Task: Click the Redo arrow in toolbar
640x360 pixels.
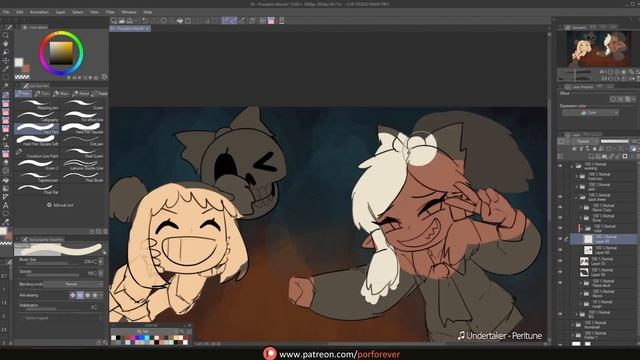Action: tap(153, 20)
